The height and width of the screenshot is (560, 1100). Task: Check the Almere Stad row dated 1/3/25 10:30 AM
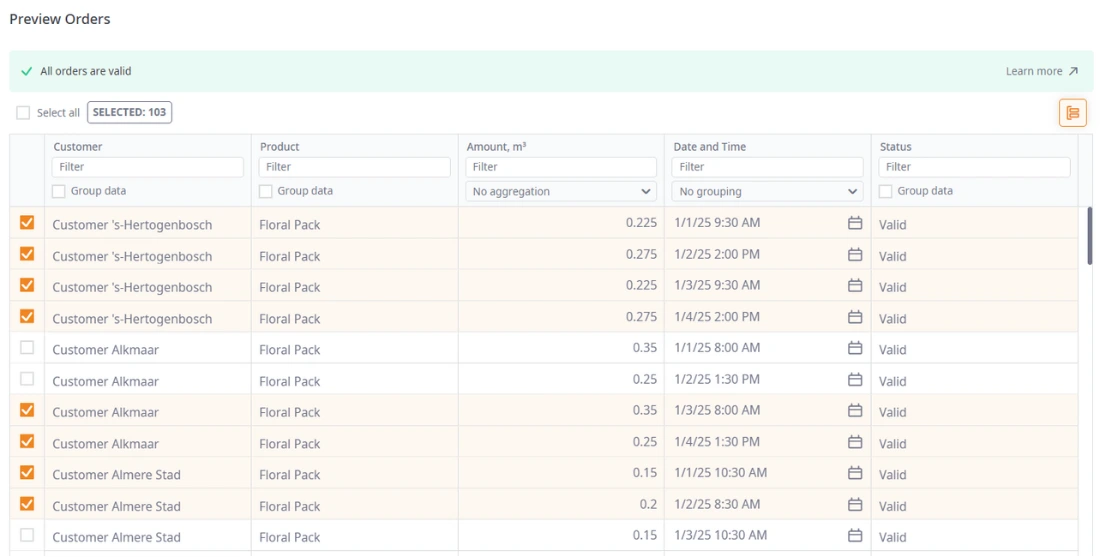(27, 535)
